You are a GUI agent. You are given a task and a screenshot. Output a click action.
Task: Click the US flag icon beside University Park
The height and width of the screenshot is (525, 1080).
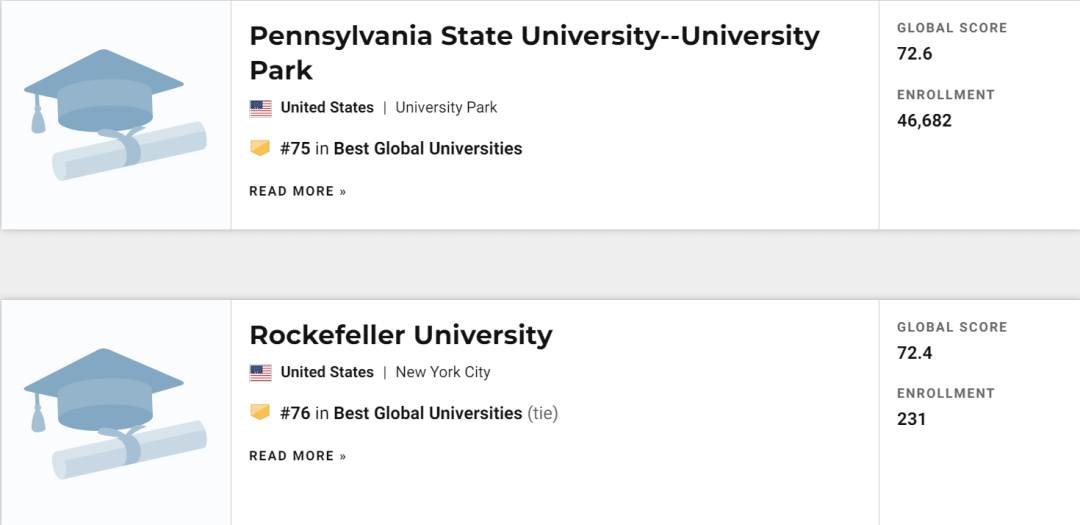[x=260, y=108]
